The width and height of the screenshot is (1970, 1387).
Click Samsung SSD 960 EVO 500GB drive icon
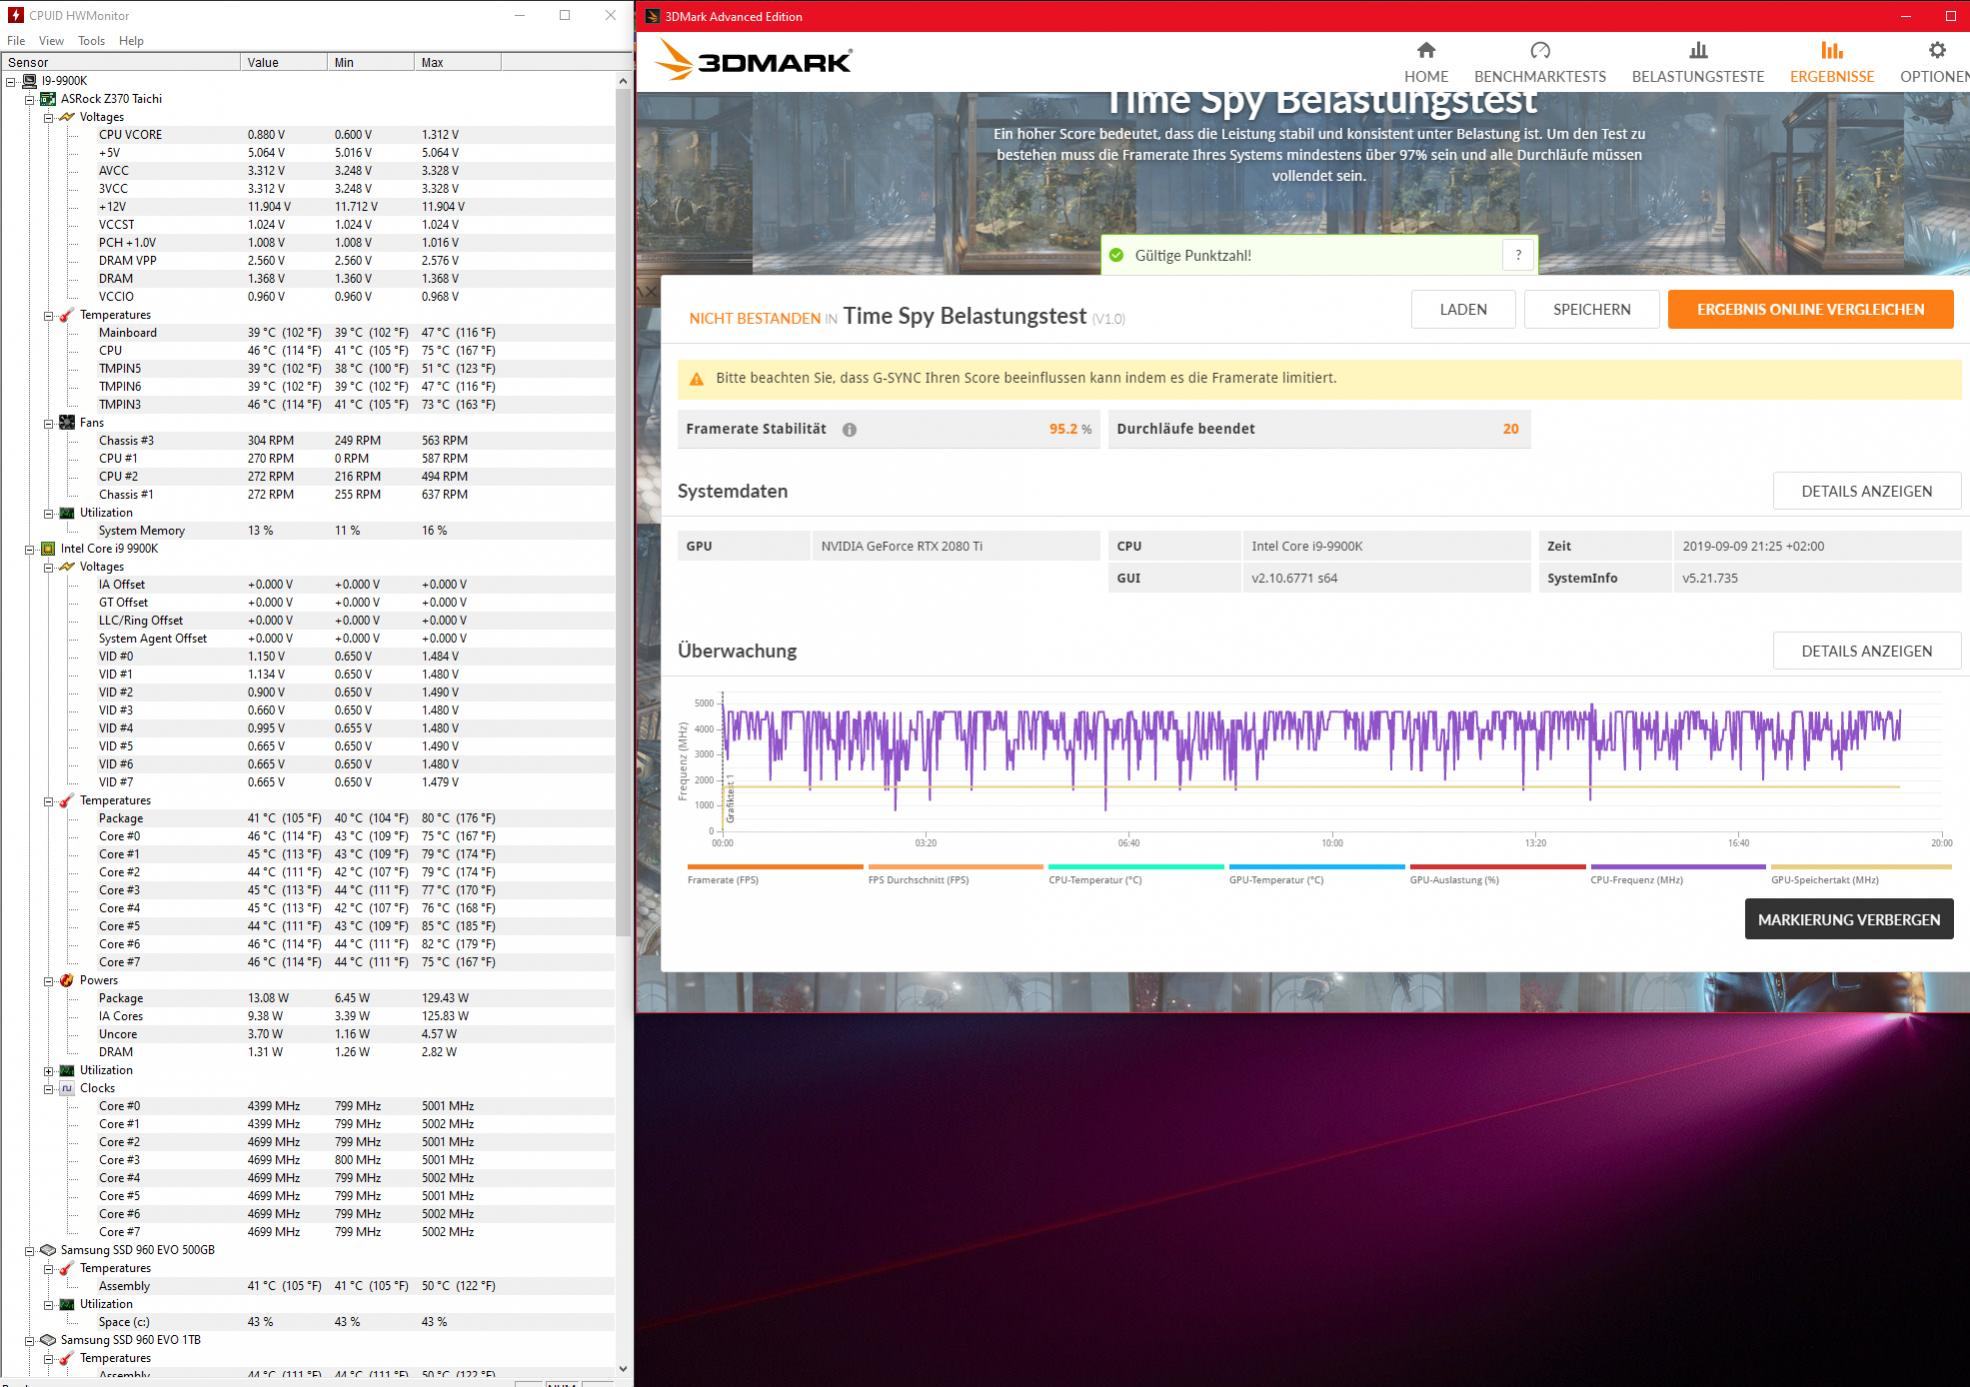click(47, 1250)
